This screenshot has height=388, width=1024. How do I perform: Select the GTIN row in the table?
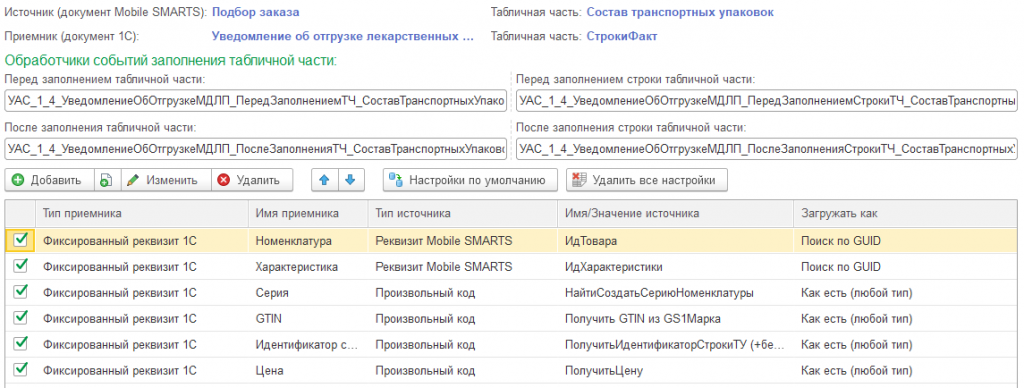click(511, 318)
